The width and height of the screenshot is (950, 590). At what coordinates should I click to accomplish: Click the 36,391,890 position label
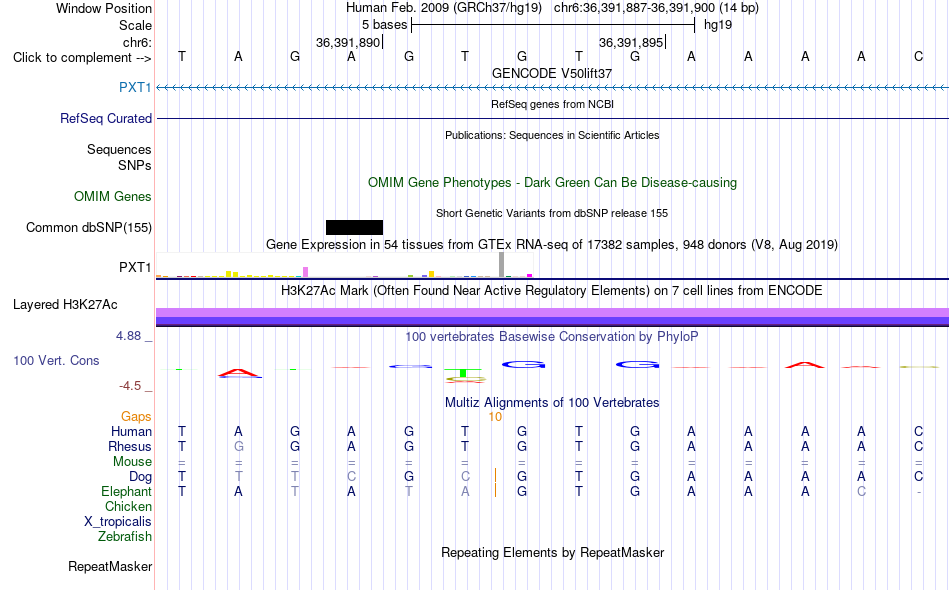[348, 42]
